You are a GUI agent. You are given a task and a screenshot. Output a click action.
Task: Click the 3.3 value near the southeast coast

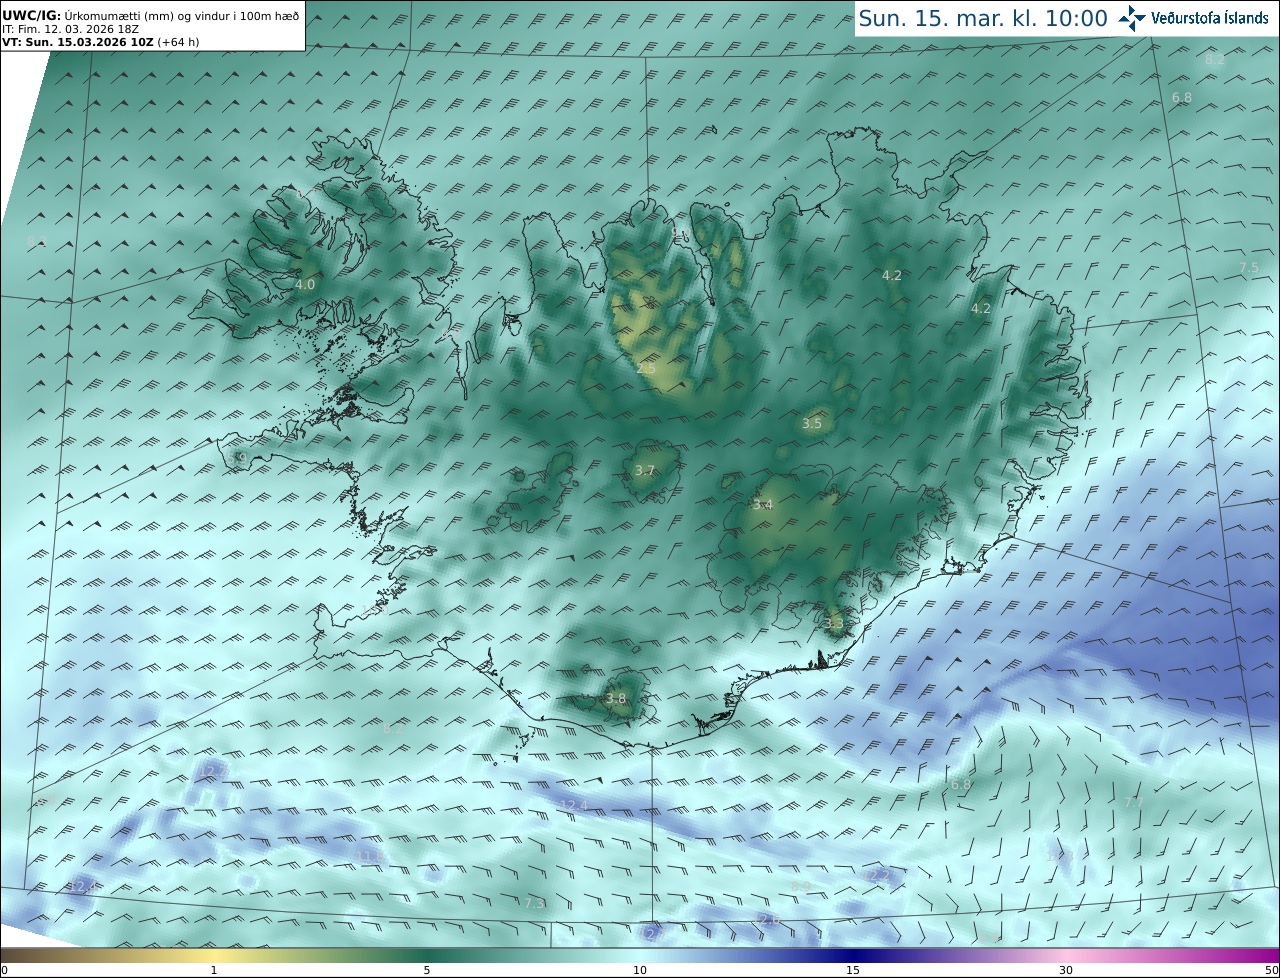pos(834,623)
